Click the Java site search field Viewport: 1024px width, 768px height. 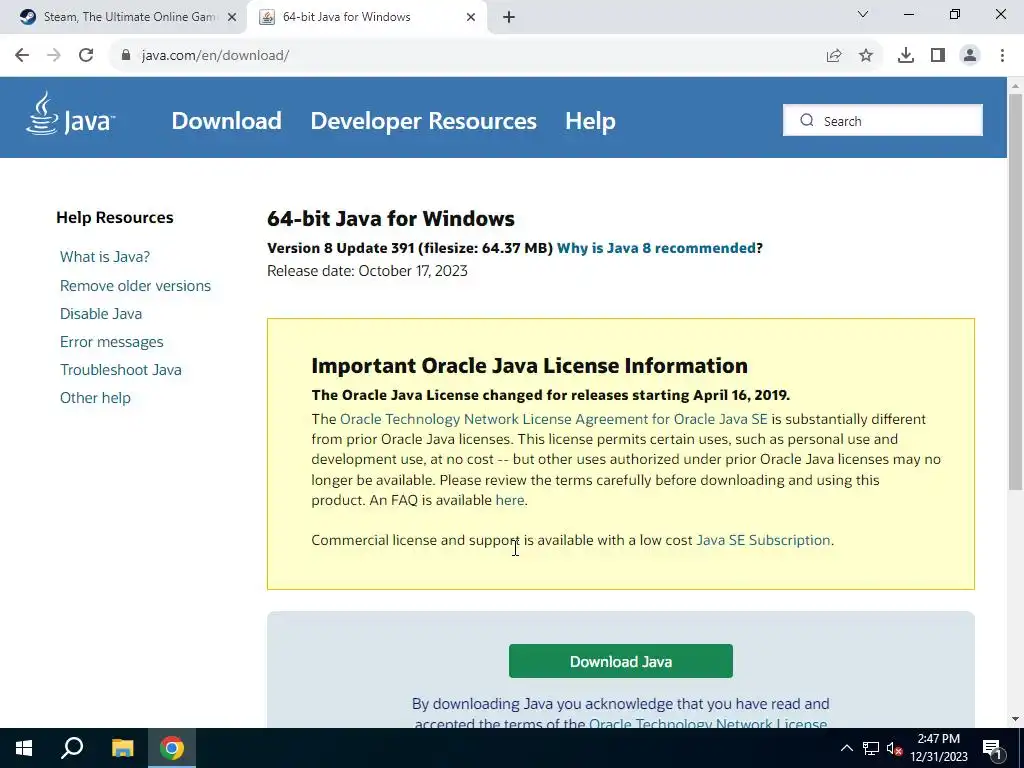[x=883, y=120]
